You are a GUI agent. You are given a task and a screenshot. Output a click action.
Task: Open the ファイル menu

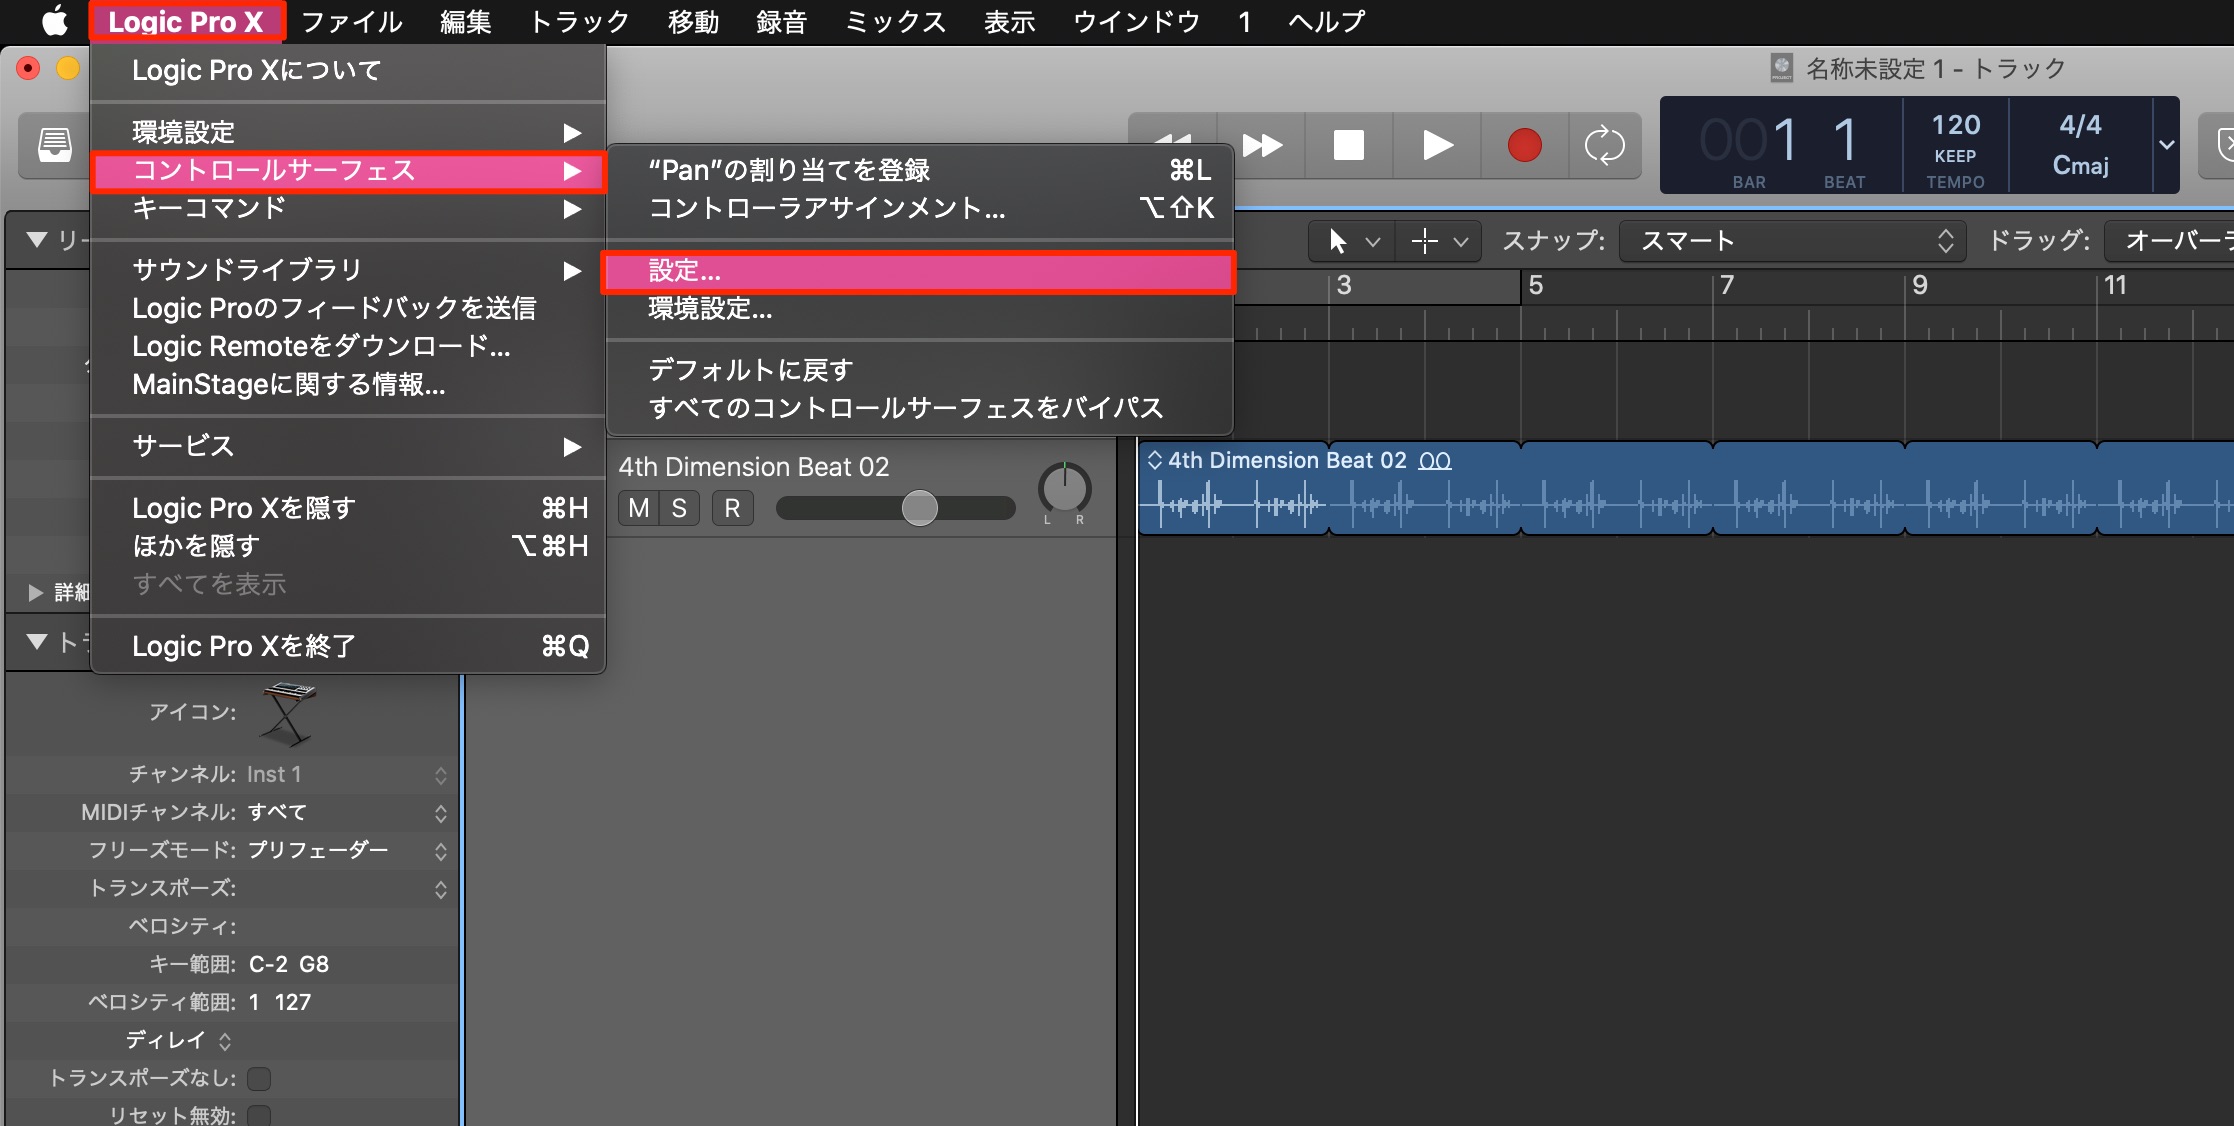coord(352,21)
